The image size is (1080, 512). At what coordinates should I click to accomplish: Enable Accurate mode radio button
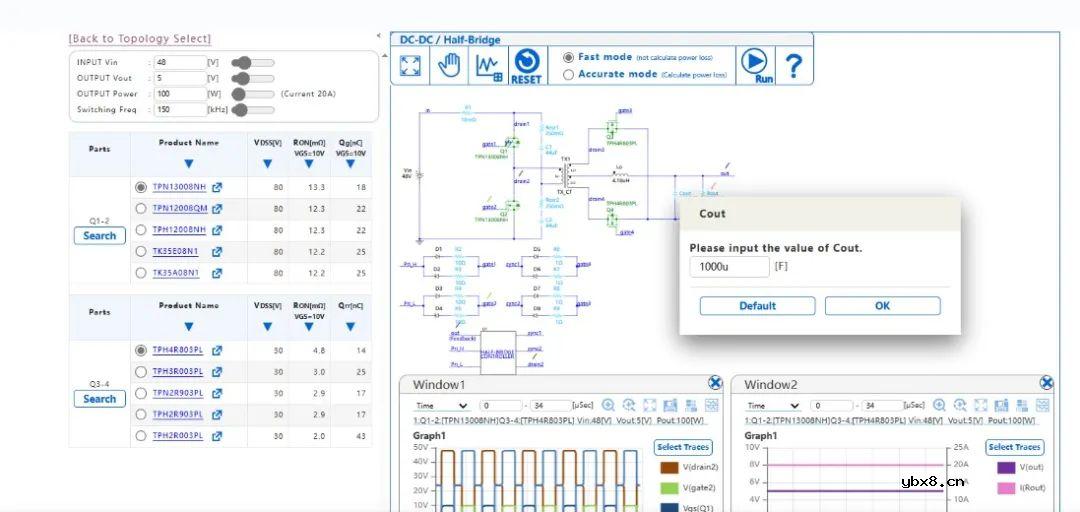(x=569, y=74)
